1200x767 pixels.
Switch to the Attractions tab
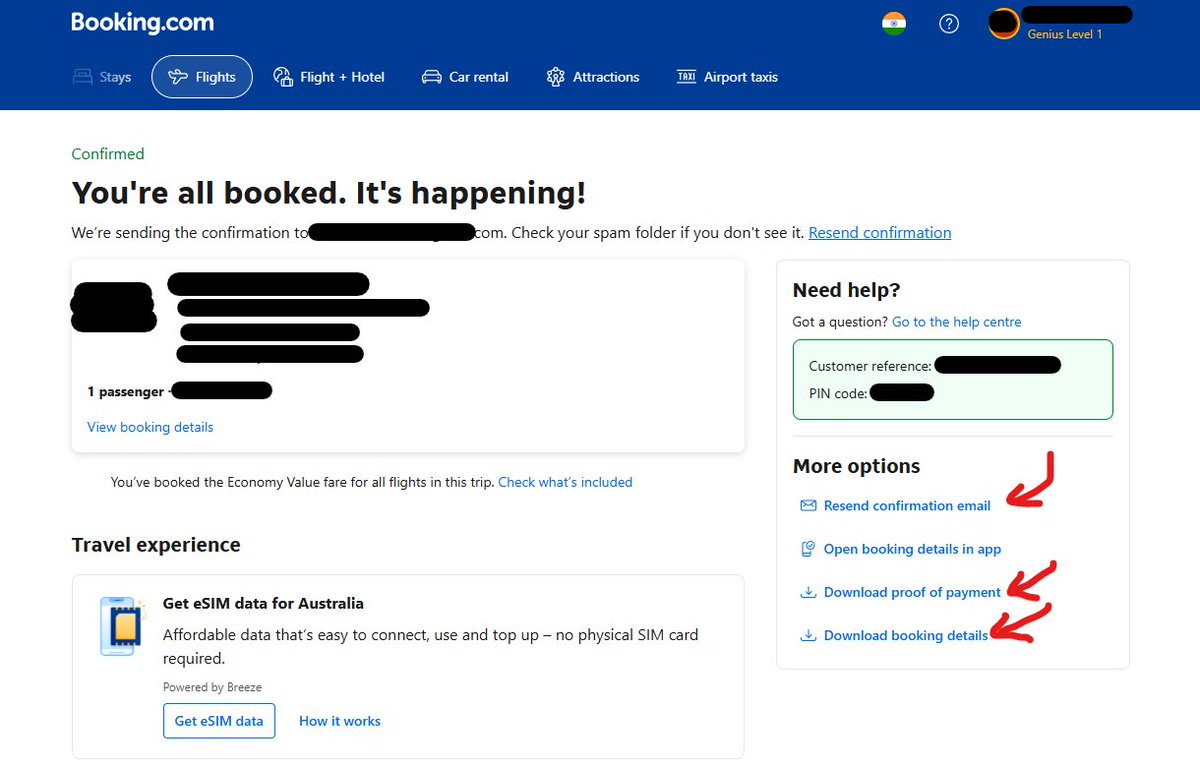(x=593, y=77)
